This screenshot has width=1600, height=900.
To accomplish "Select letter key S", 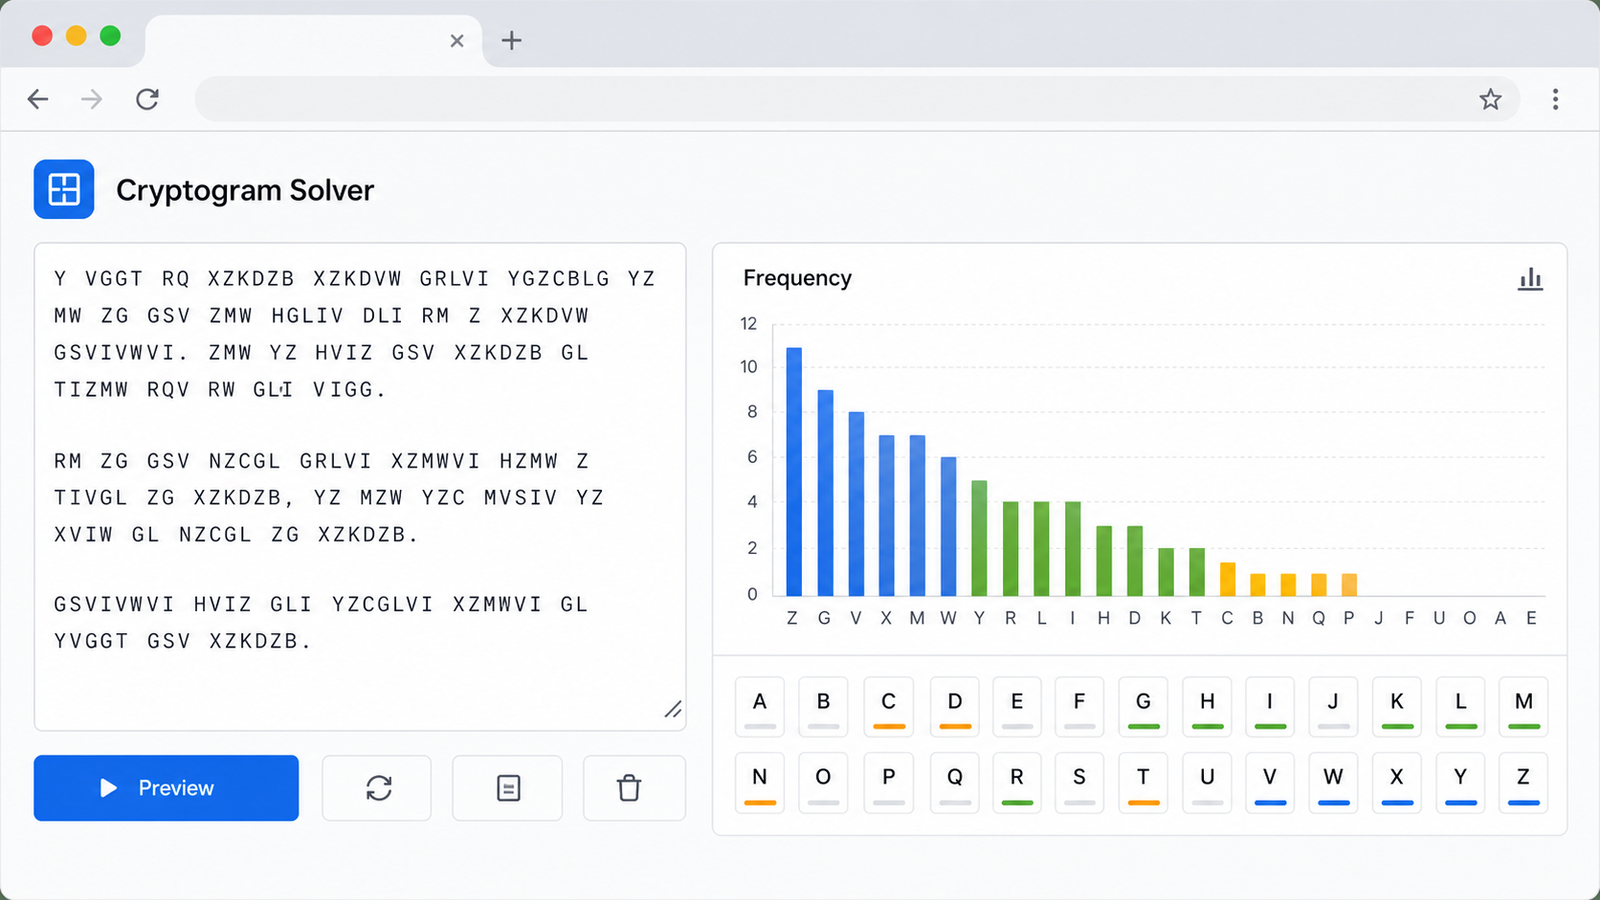I will pos(1079,782).
